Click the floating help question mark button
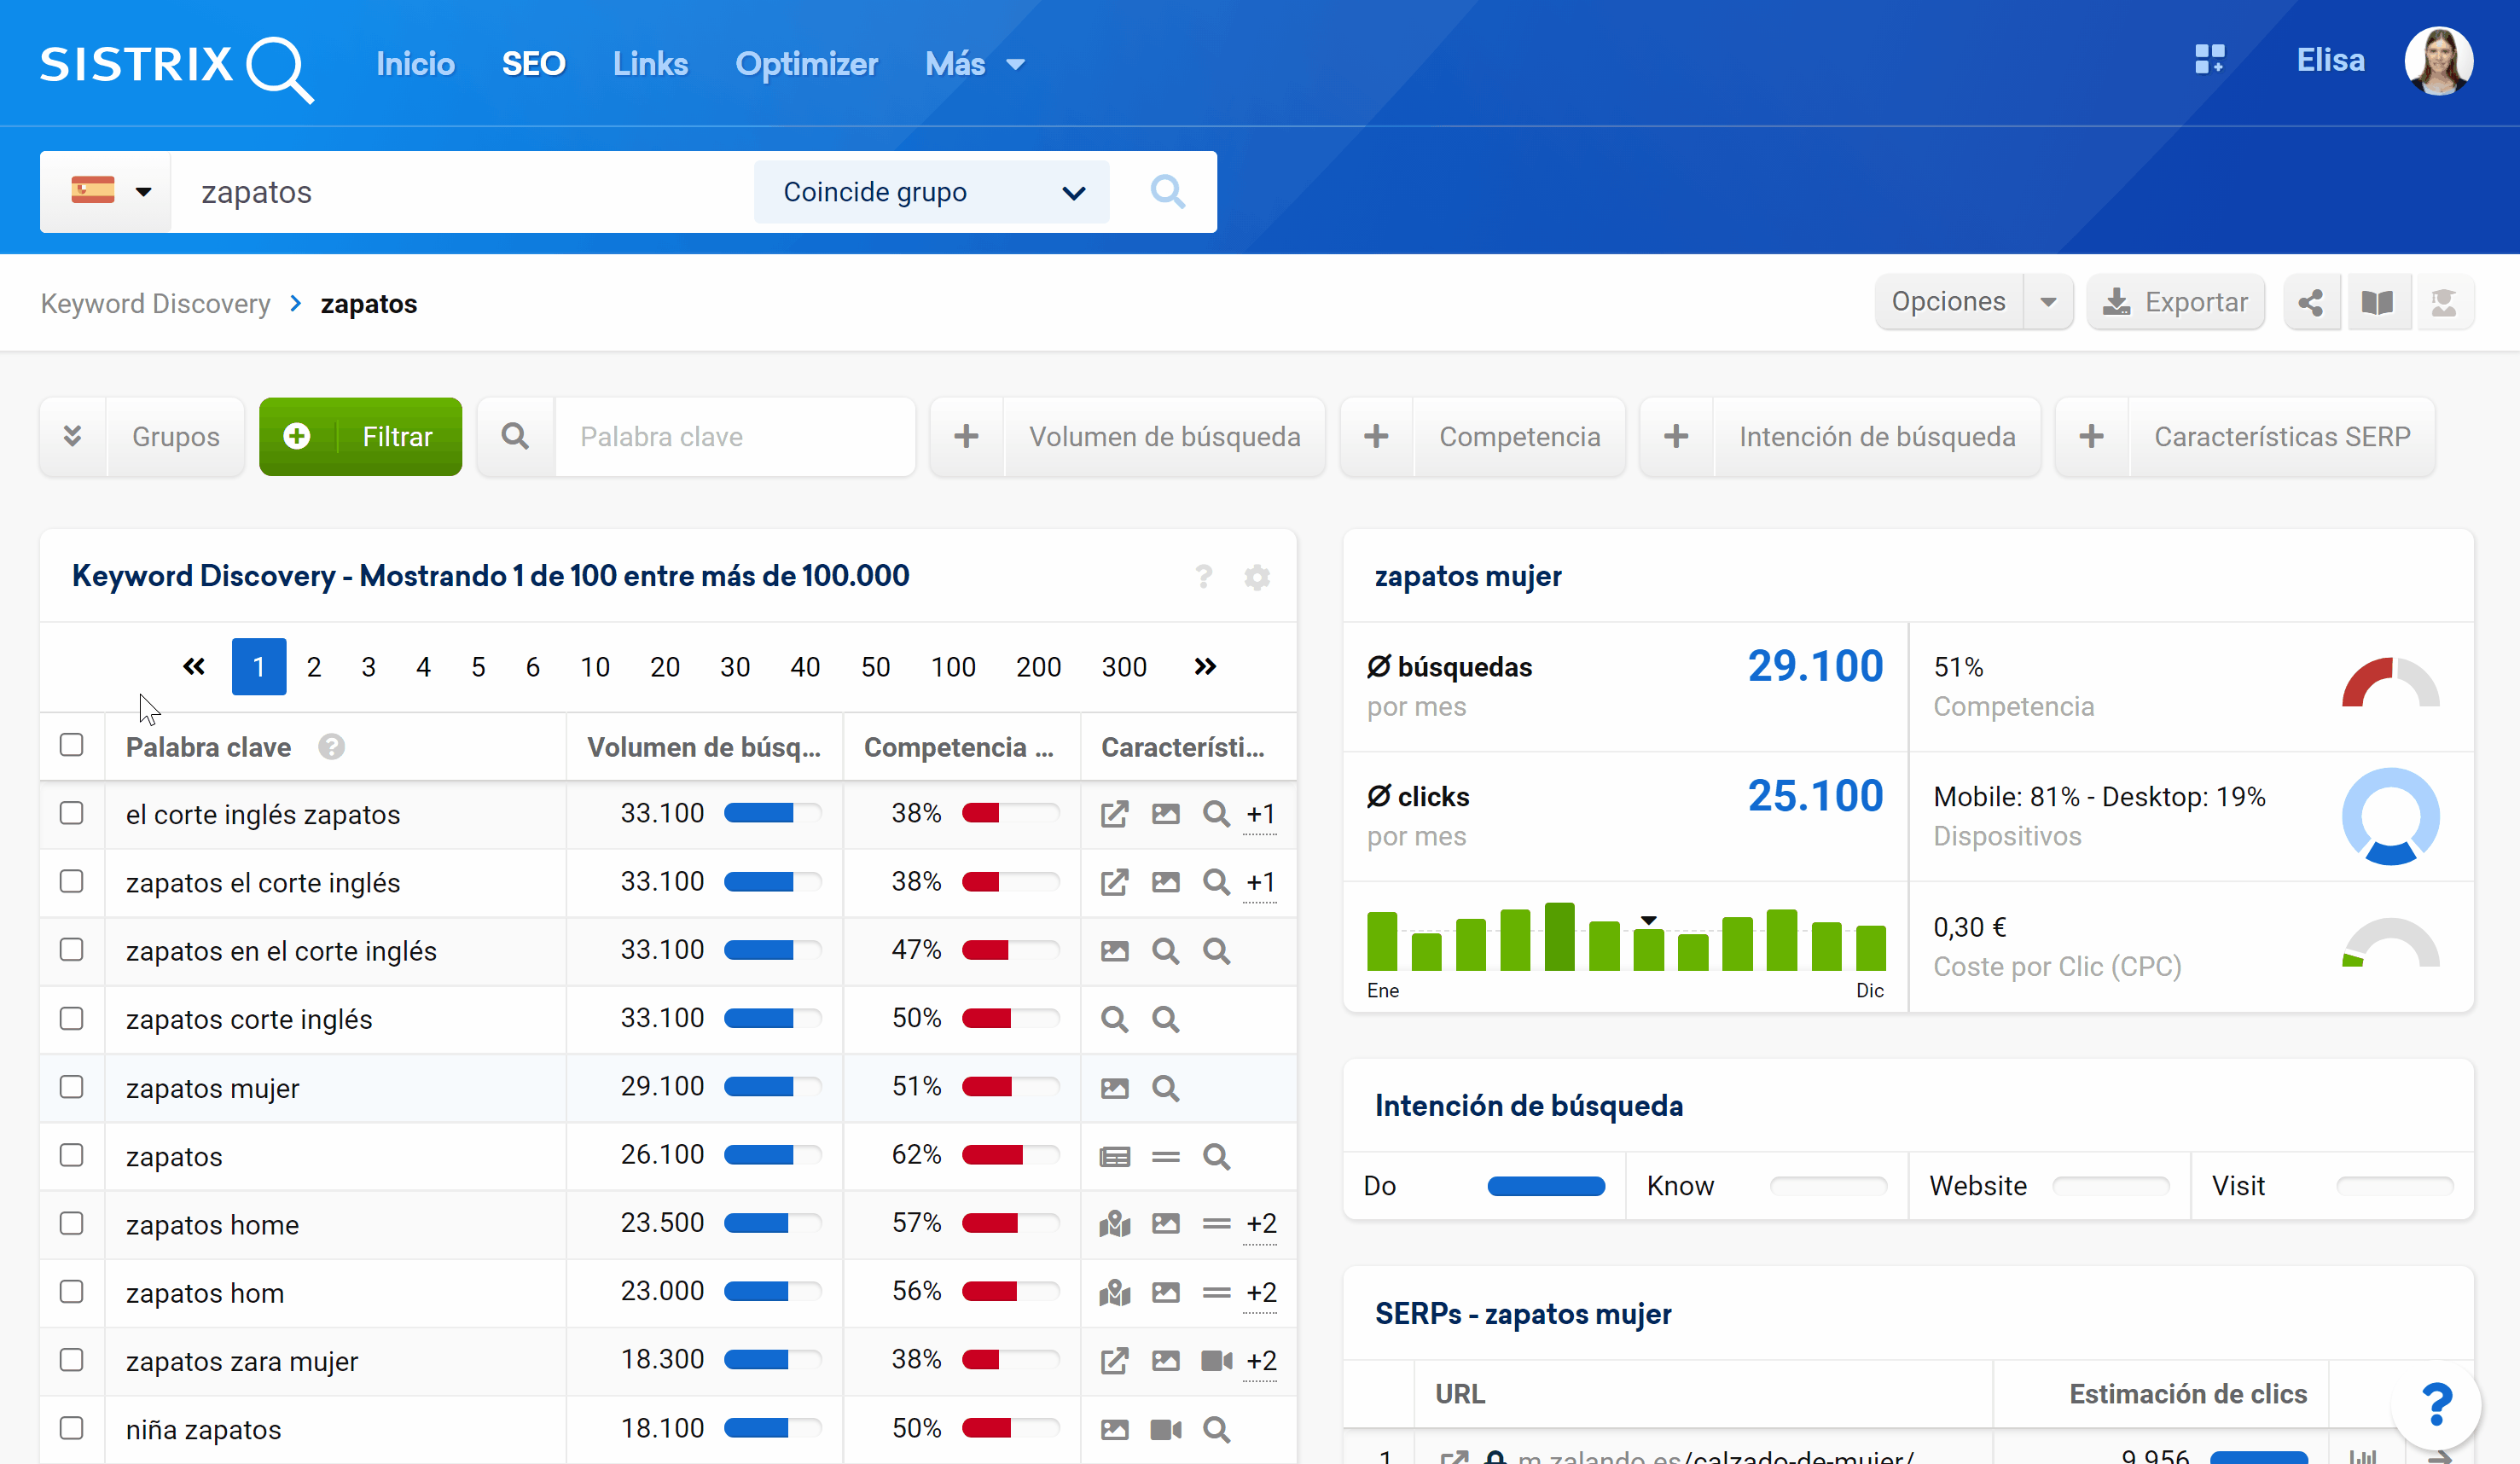This screenshot has width=2520, height=1464. coord(2436,1405)
